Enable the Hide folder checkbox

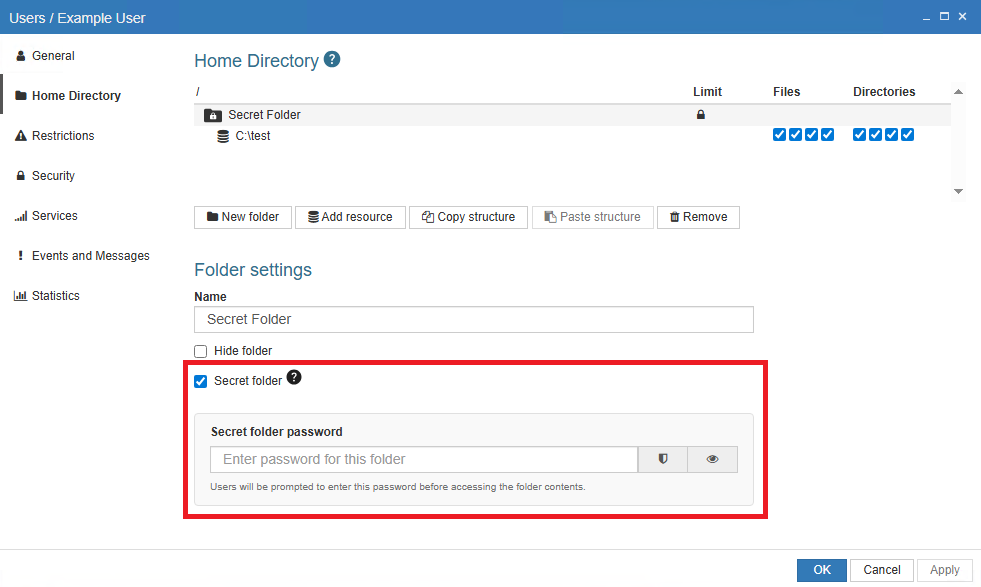click(201, 351)
